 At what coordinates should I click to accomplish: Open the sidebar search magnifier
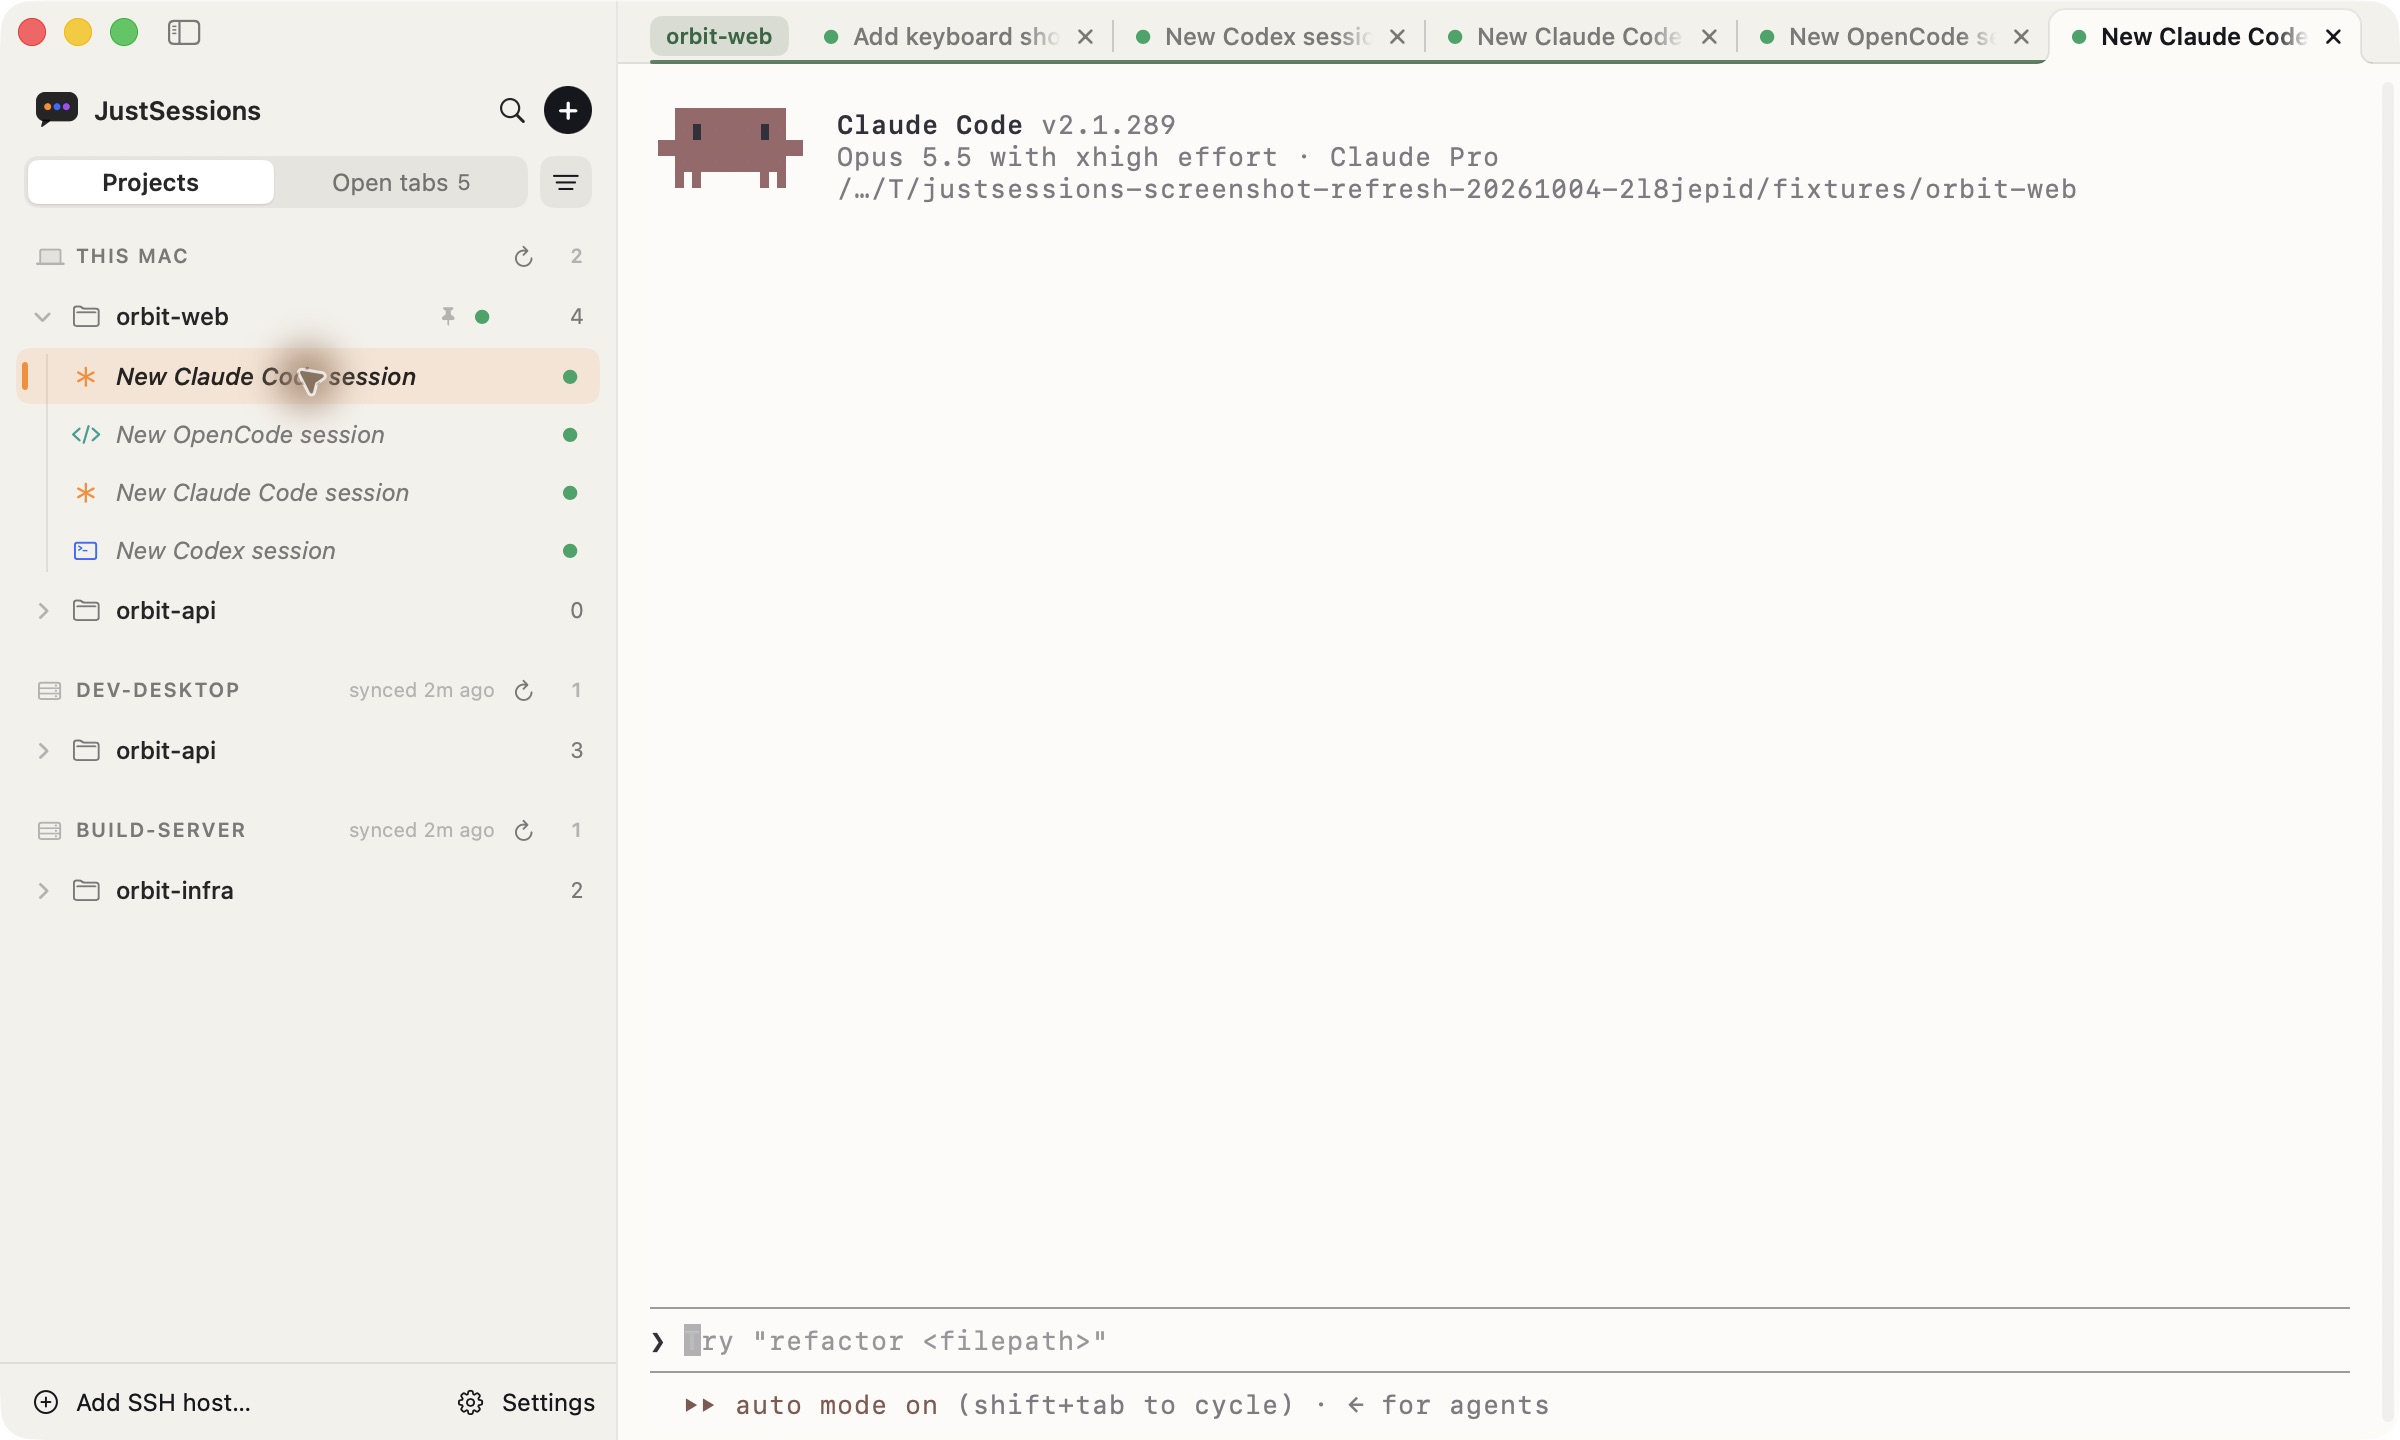tap(512, 110)
